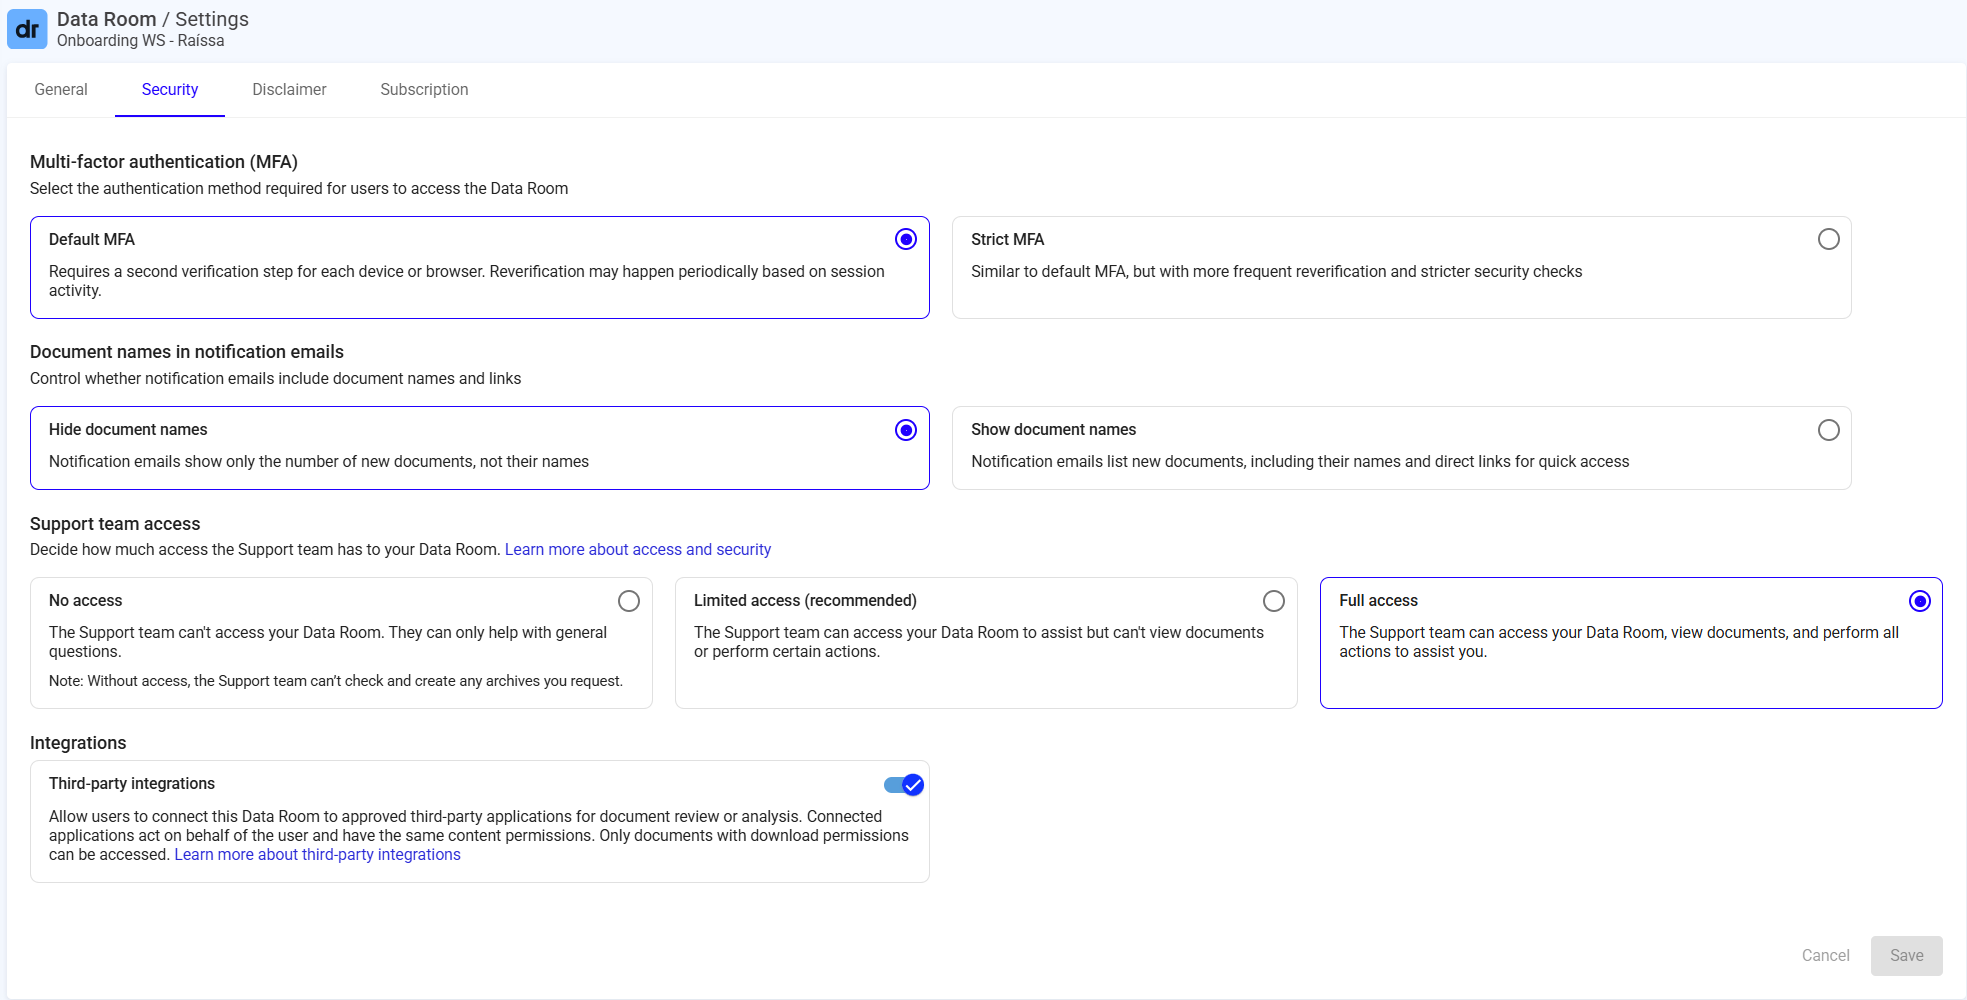
Task: Select No access for Support team
Action: (628, 601)
